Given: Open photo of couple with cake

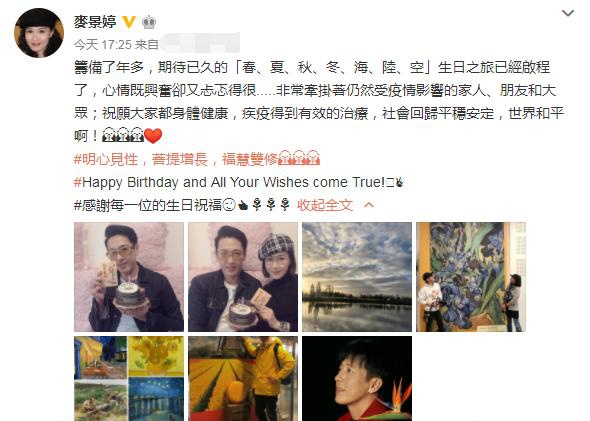Looking at the screenshot, I should (x=243, y=277).
